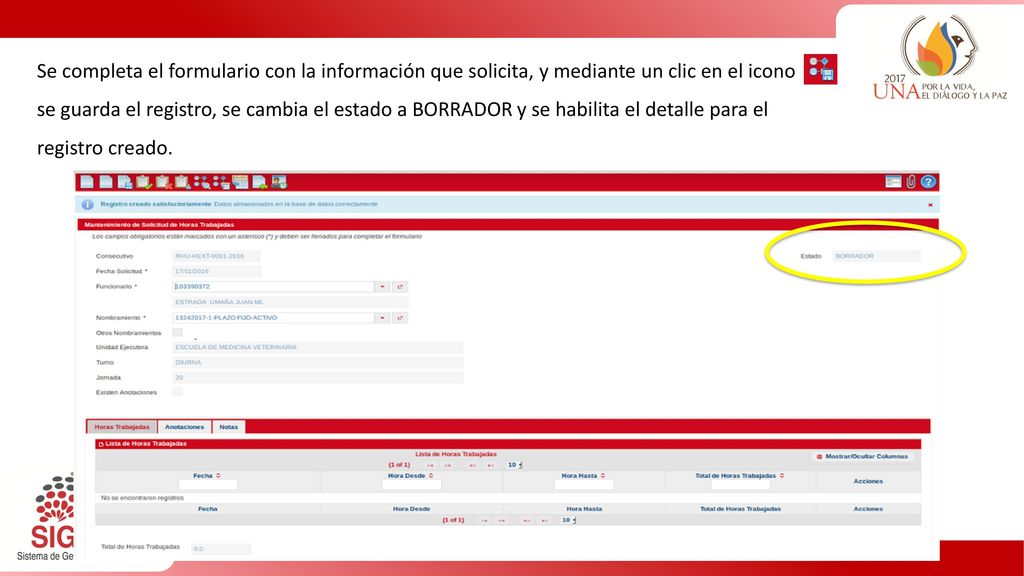This screenshot has width=1024, height=576.
Task: Switch to the Horas Trabajadas tab
Action: click(x=122, y=427)
